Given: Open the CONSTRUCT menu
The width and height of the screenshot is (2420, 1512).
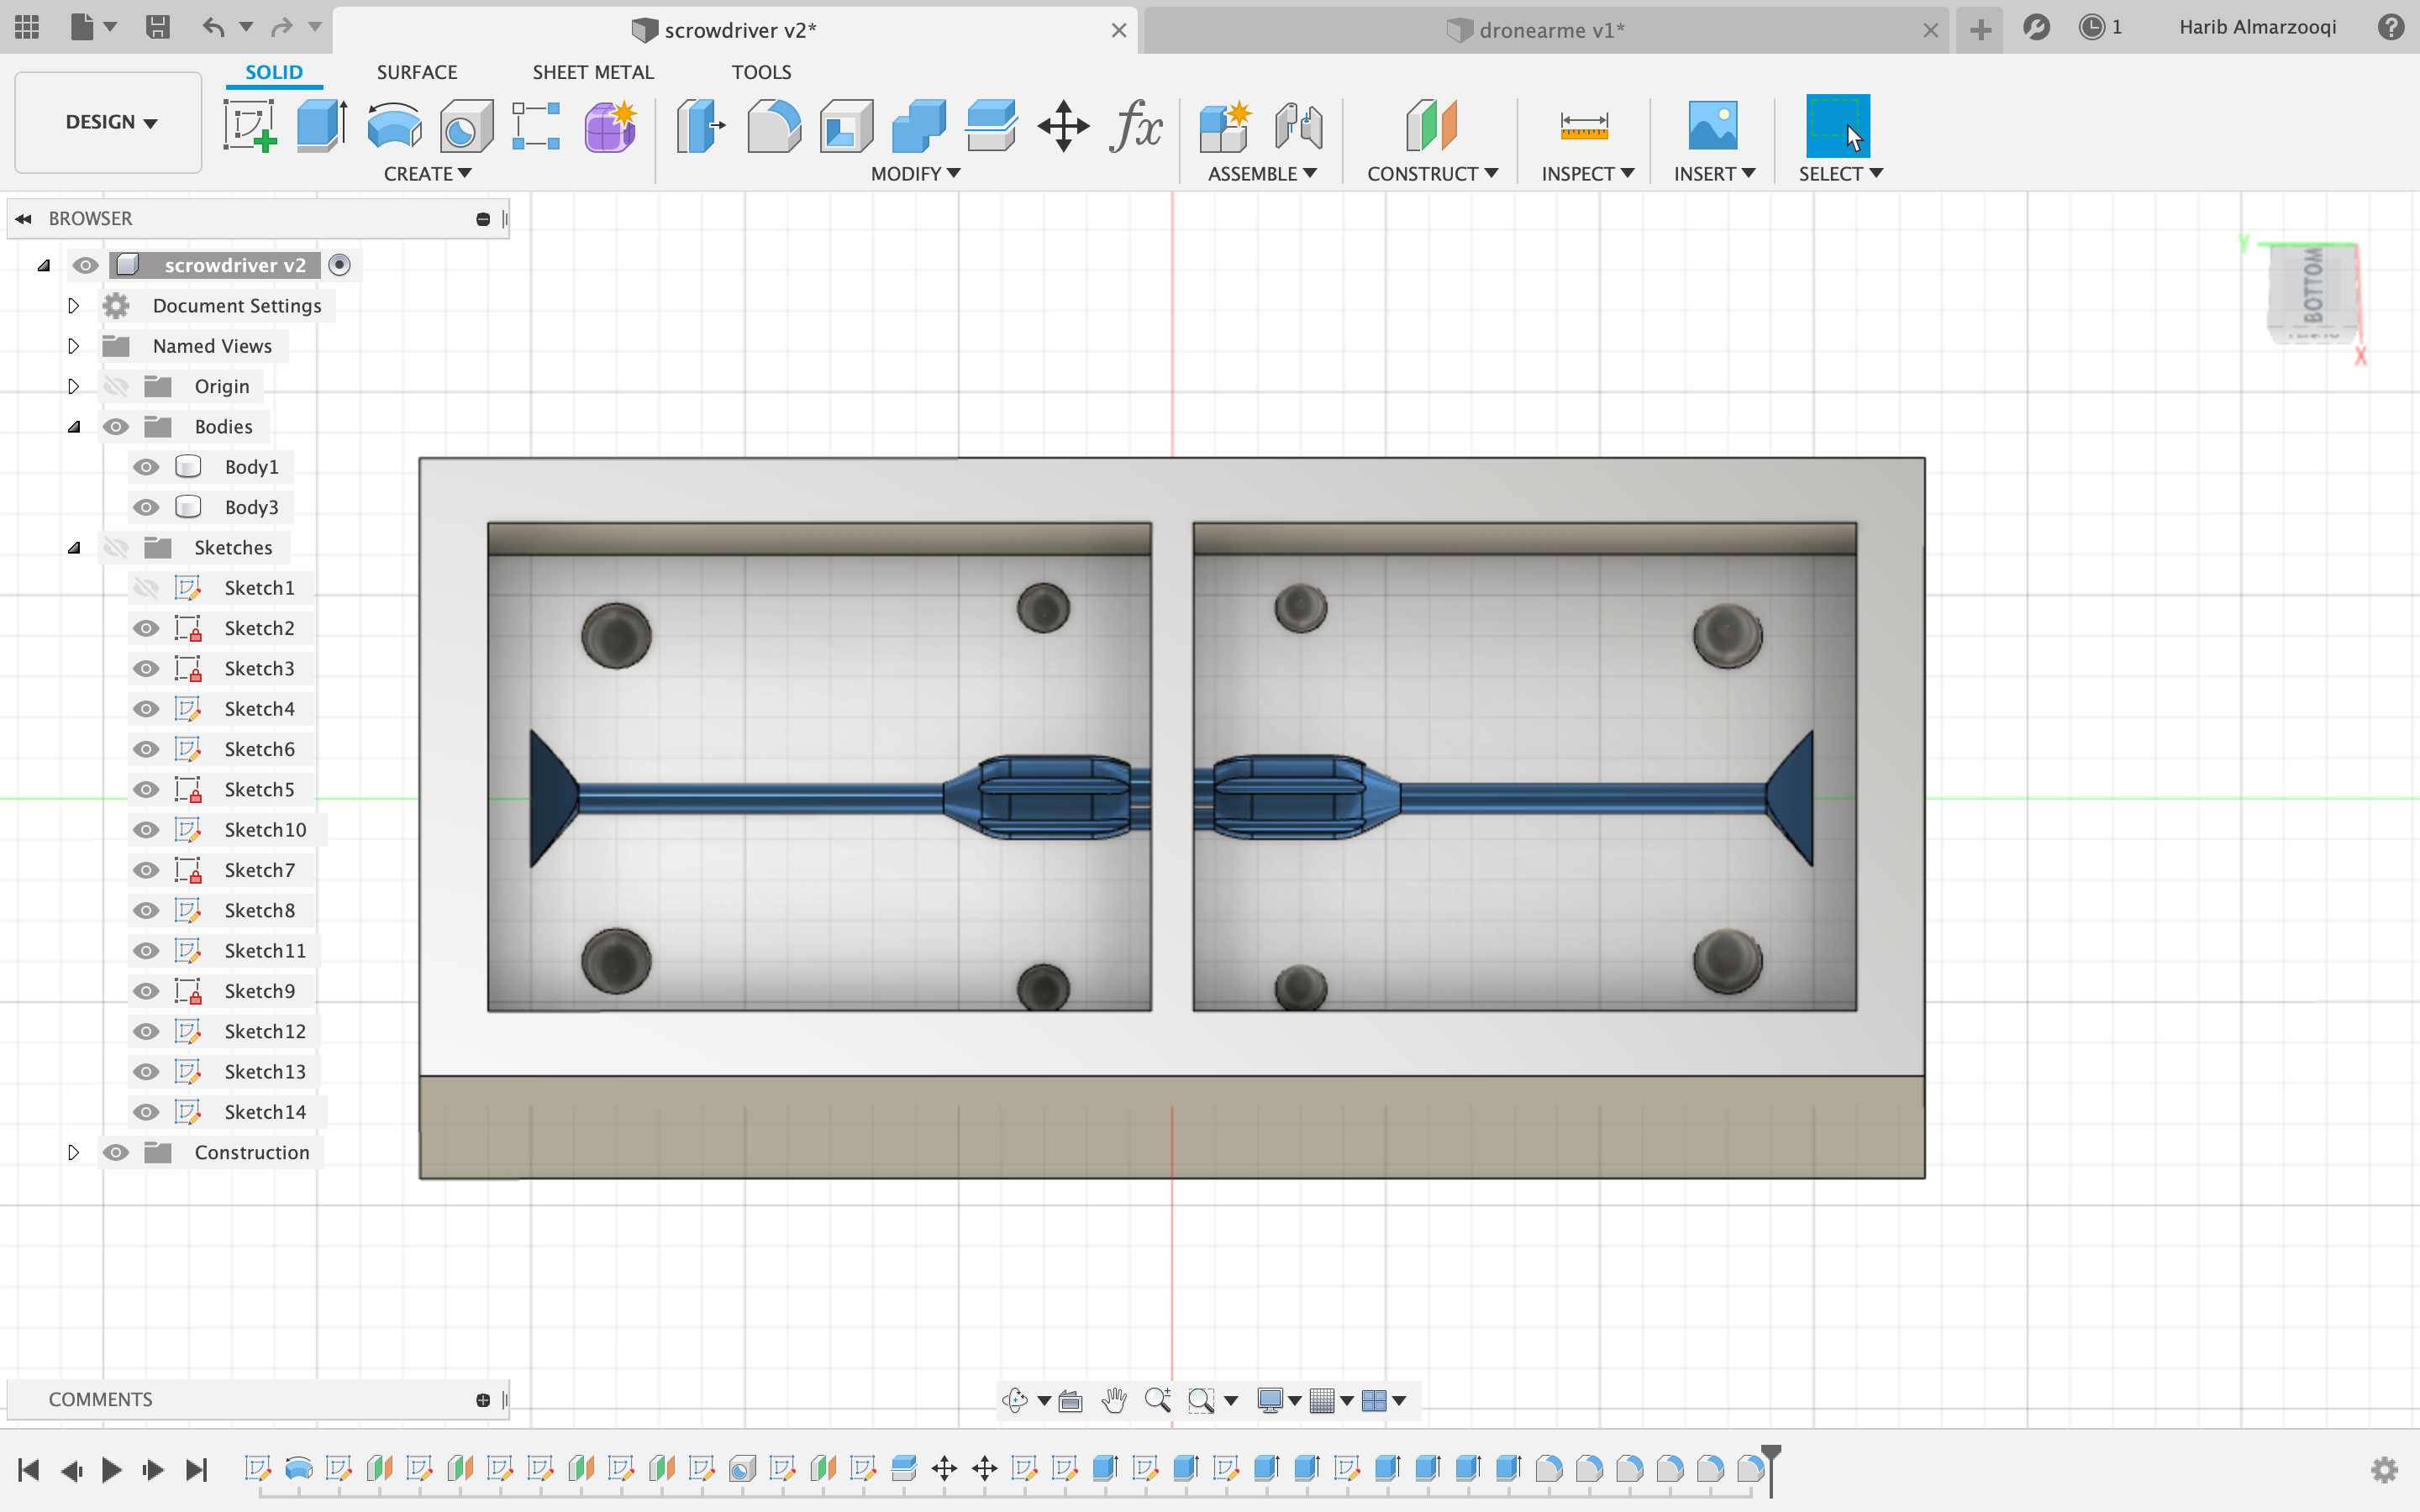Looking at the screenshot, I should (x=1431, y=174).
